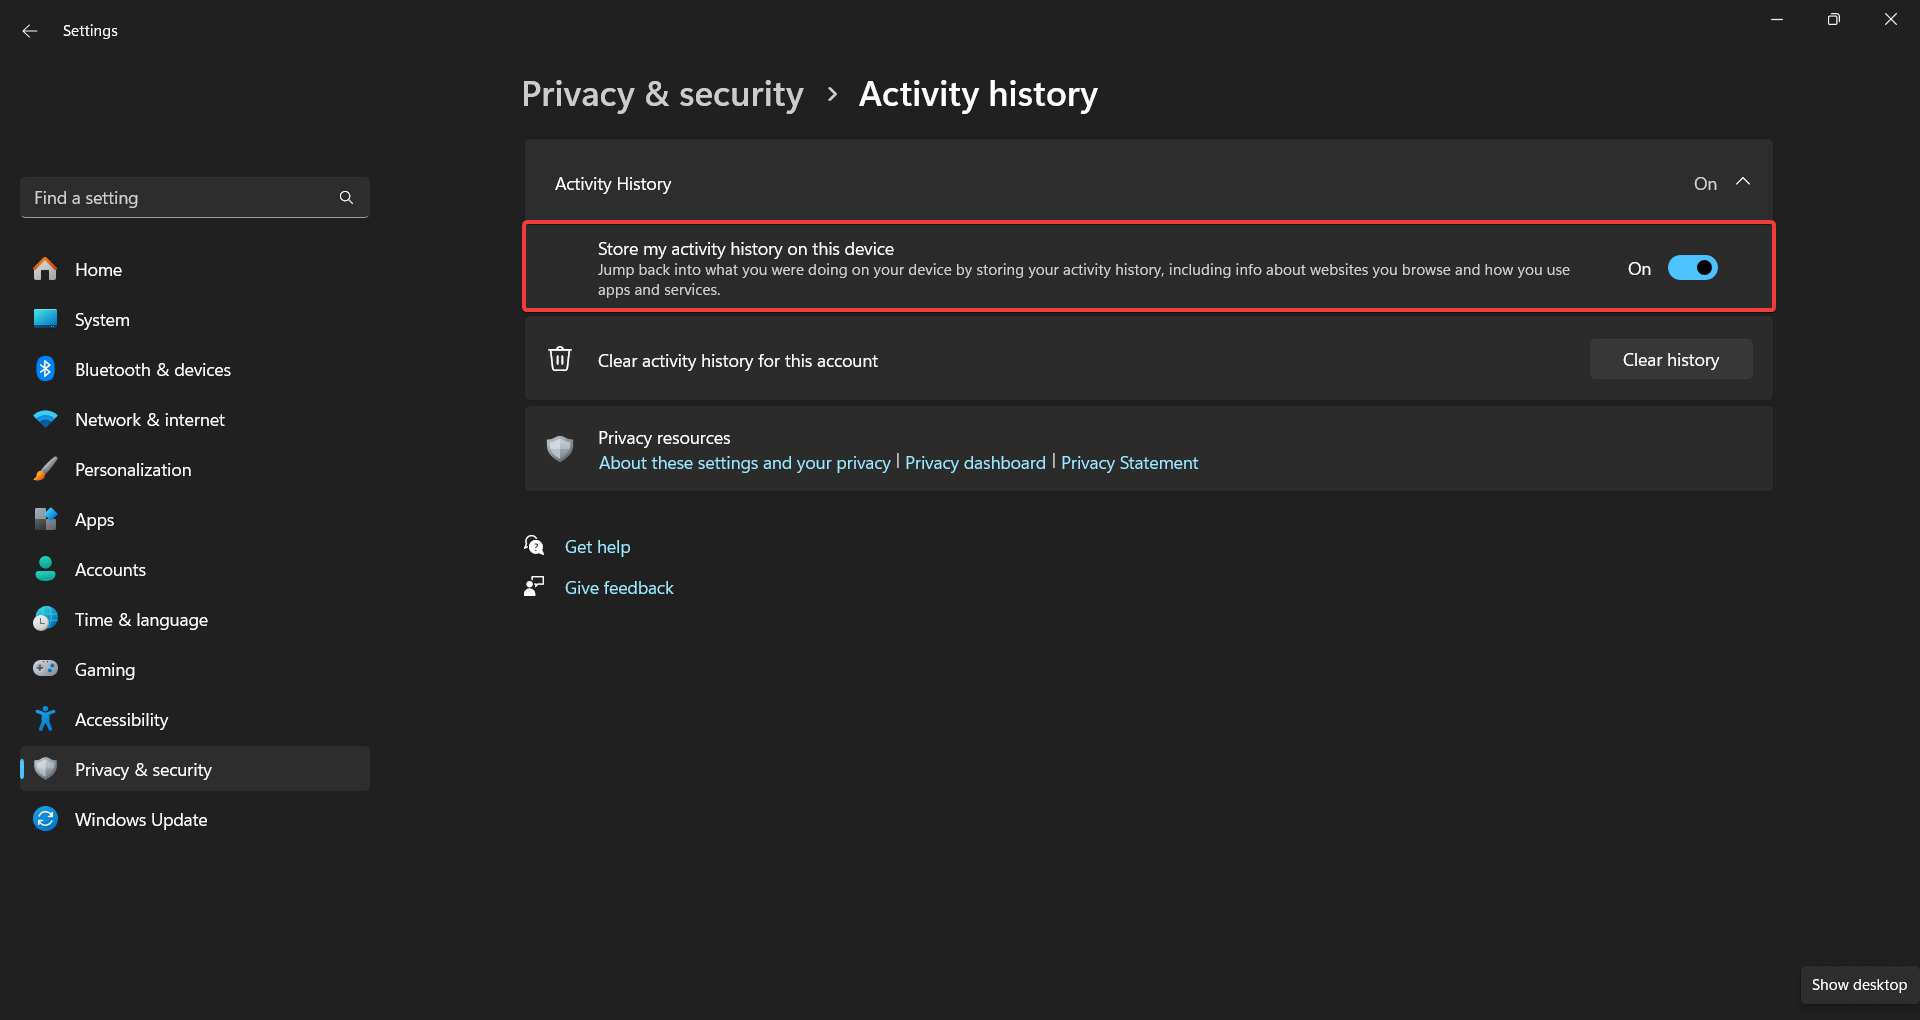Viewport: 1920px width, 1020px height.
Task: Click the Activity History header label
Action: [613, 184]
